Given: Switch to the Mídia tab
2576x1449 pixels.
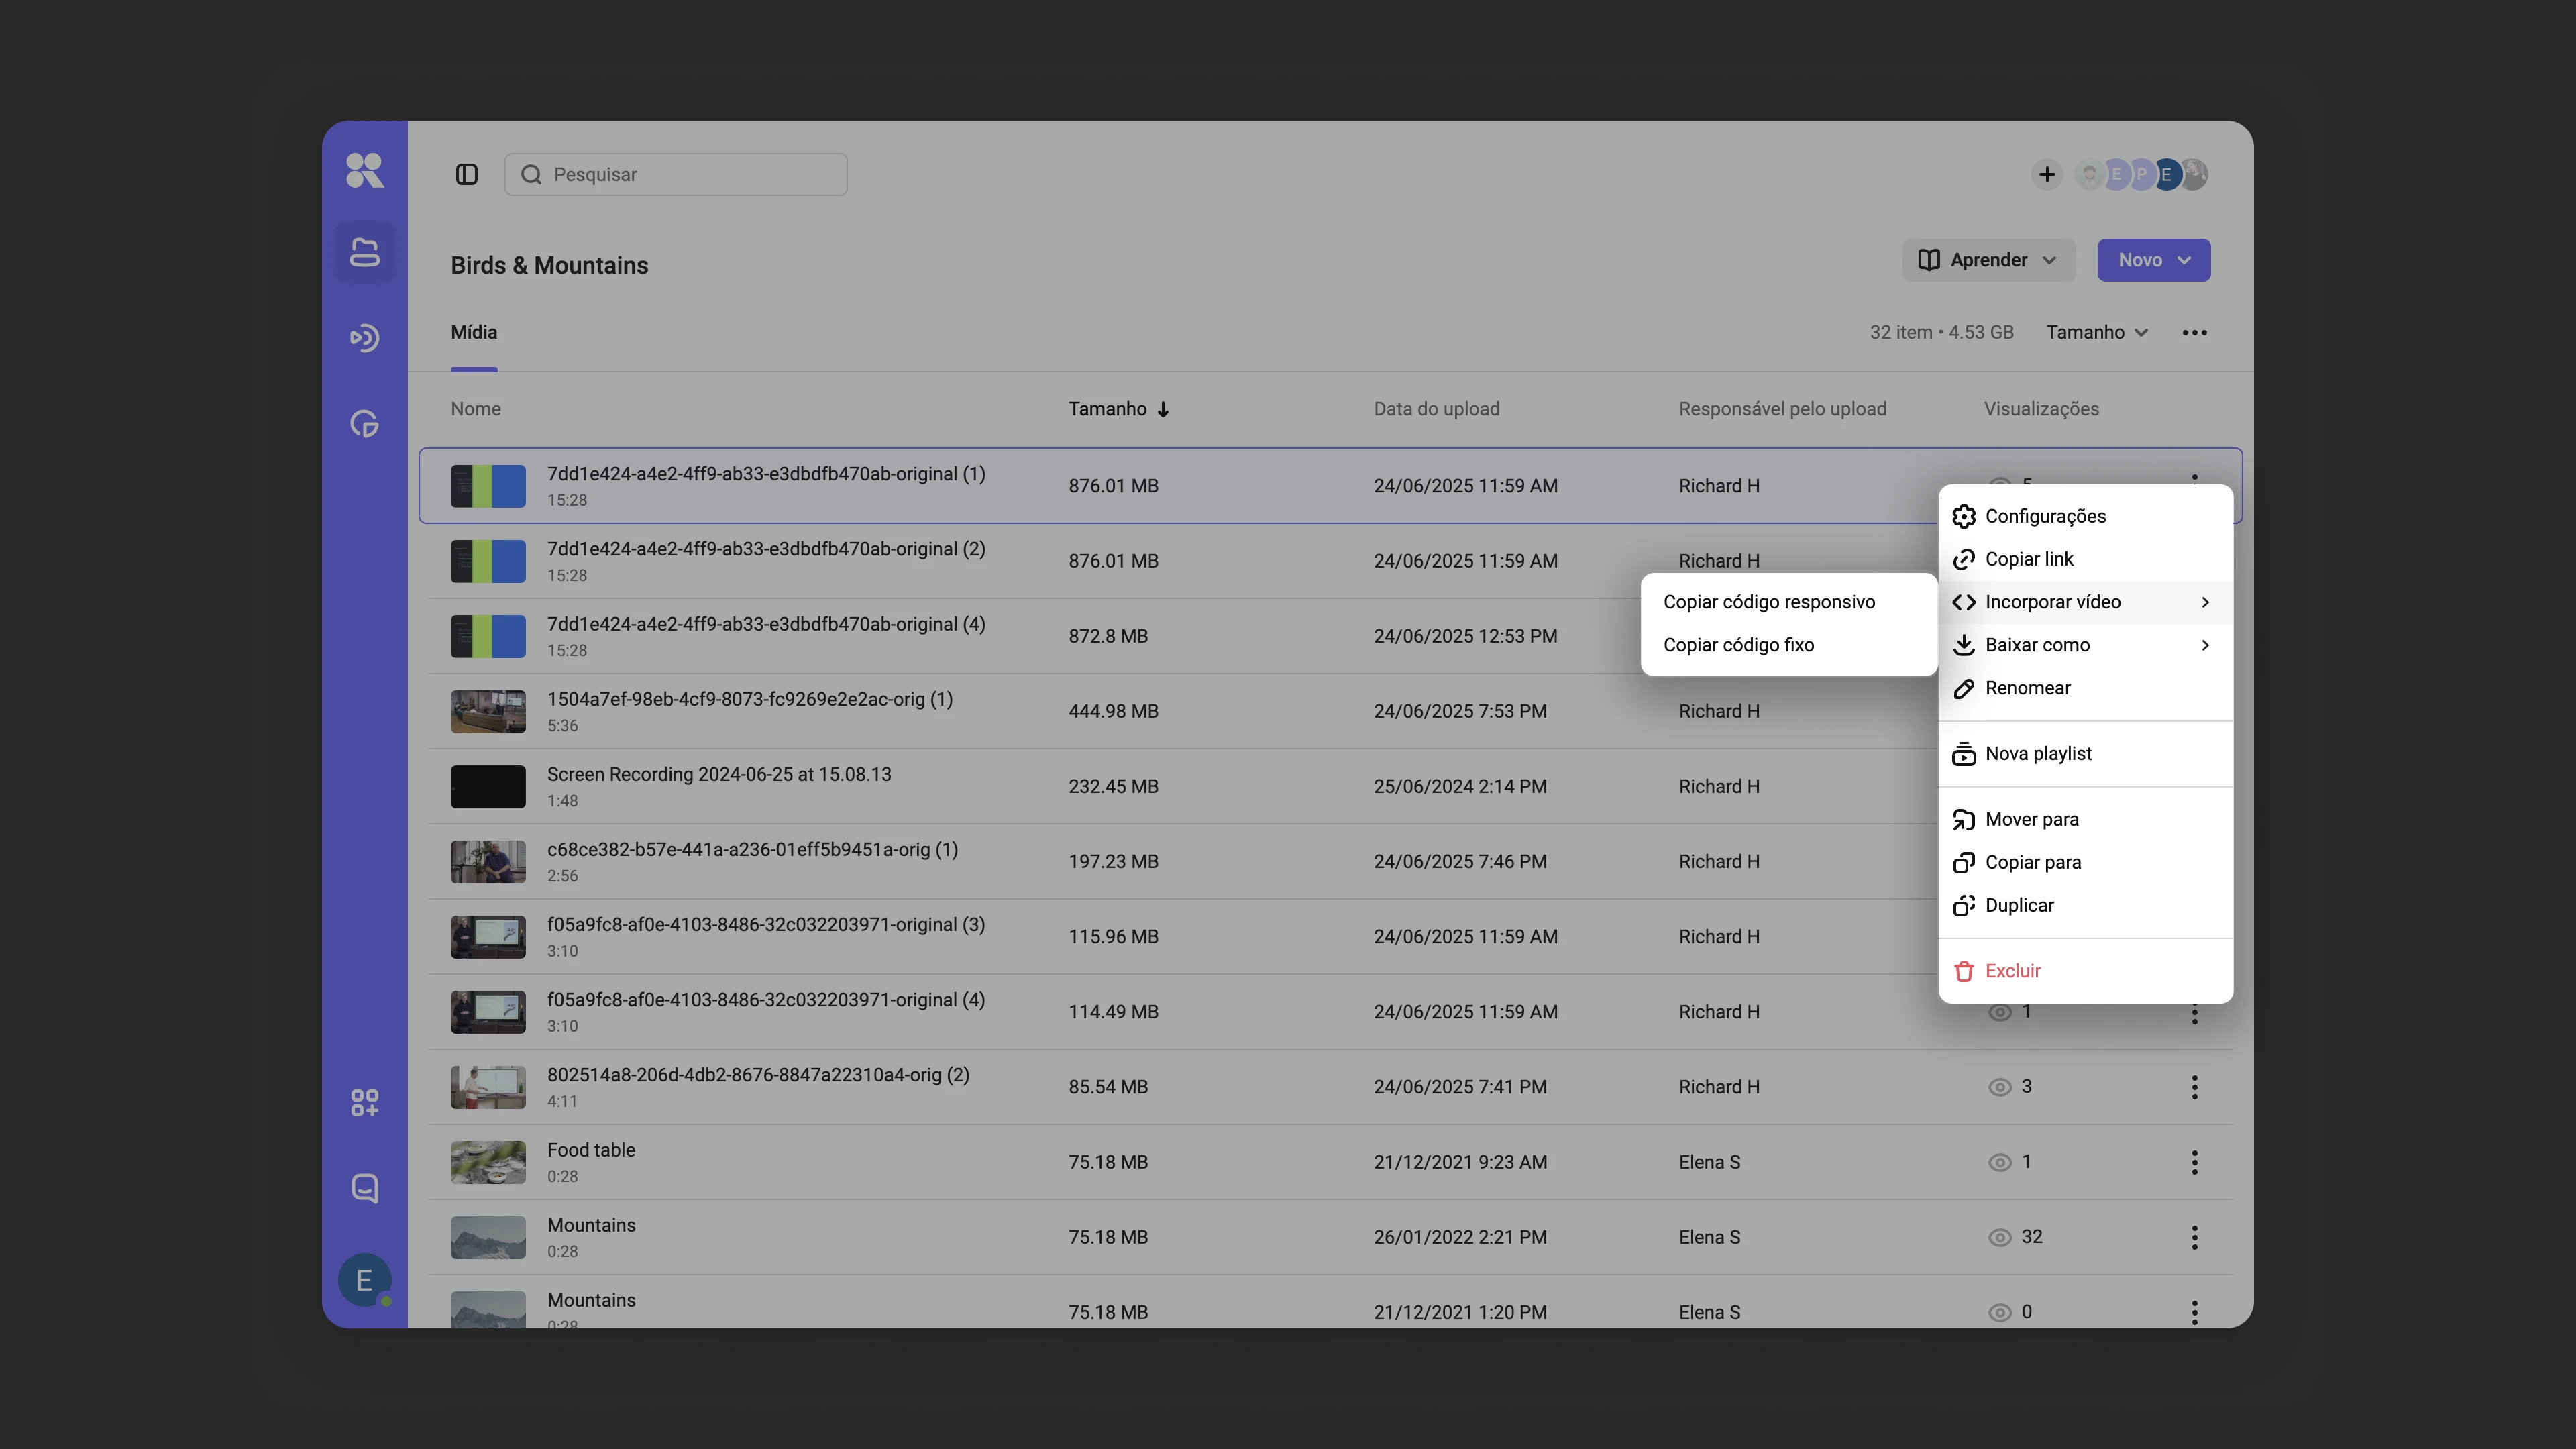Looking at the screenshot, I should coord(474,332).
